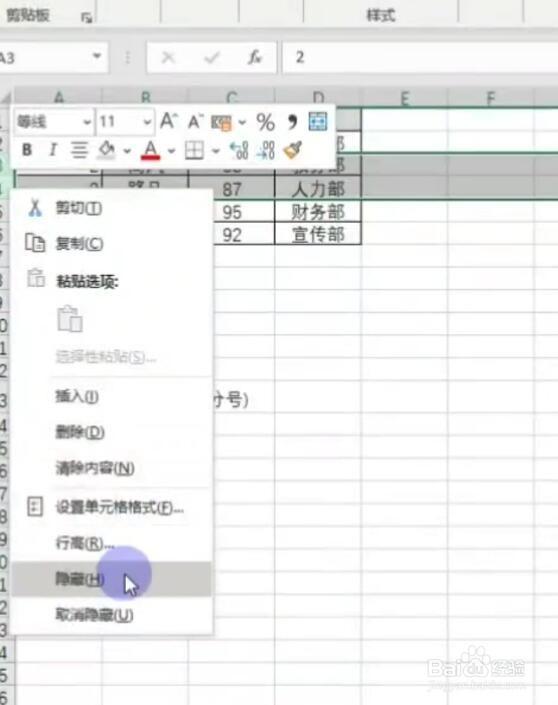This screenshot has height=705, width=558.
Task: Click cell with value 92
Action: (232, 235)
